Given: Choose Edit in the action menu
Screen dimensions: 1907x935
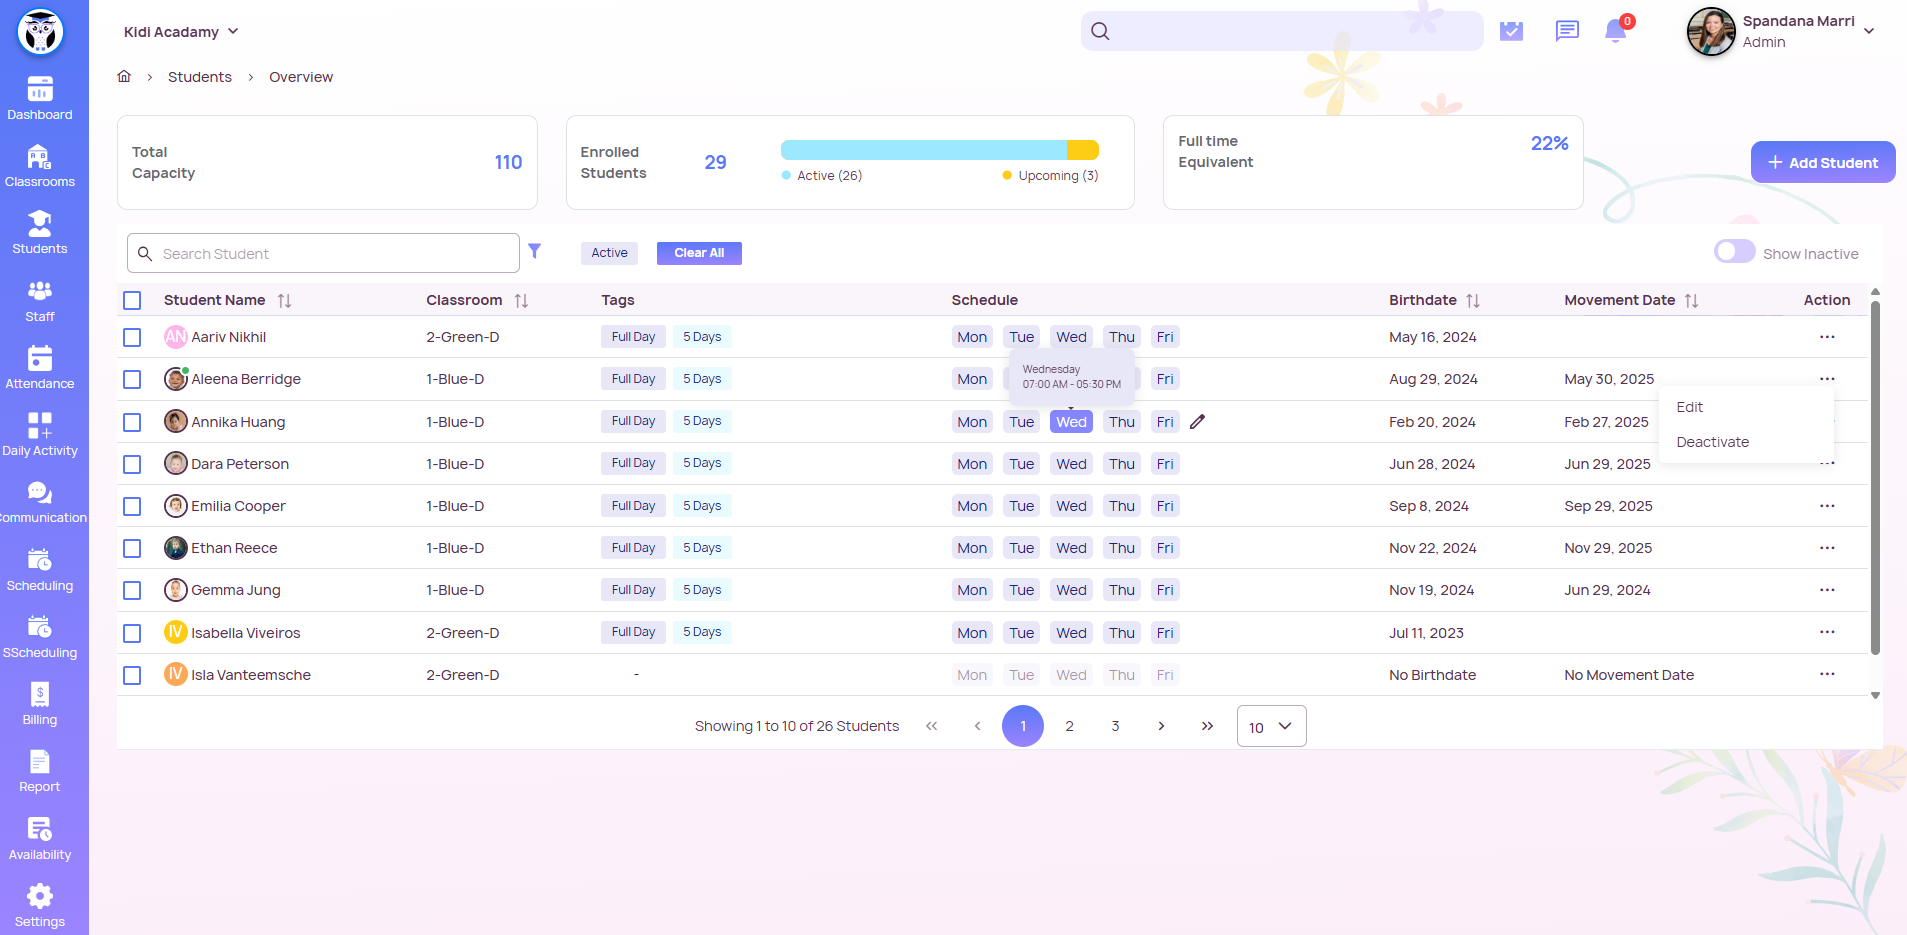Looking at the screenshot, I should click(x=1689, y=407).
